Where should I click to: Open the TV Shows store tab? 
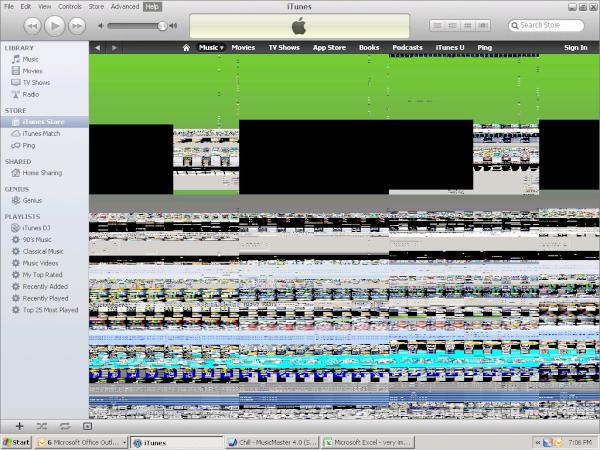pos(284,47)
